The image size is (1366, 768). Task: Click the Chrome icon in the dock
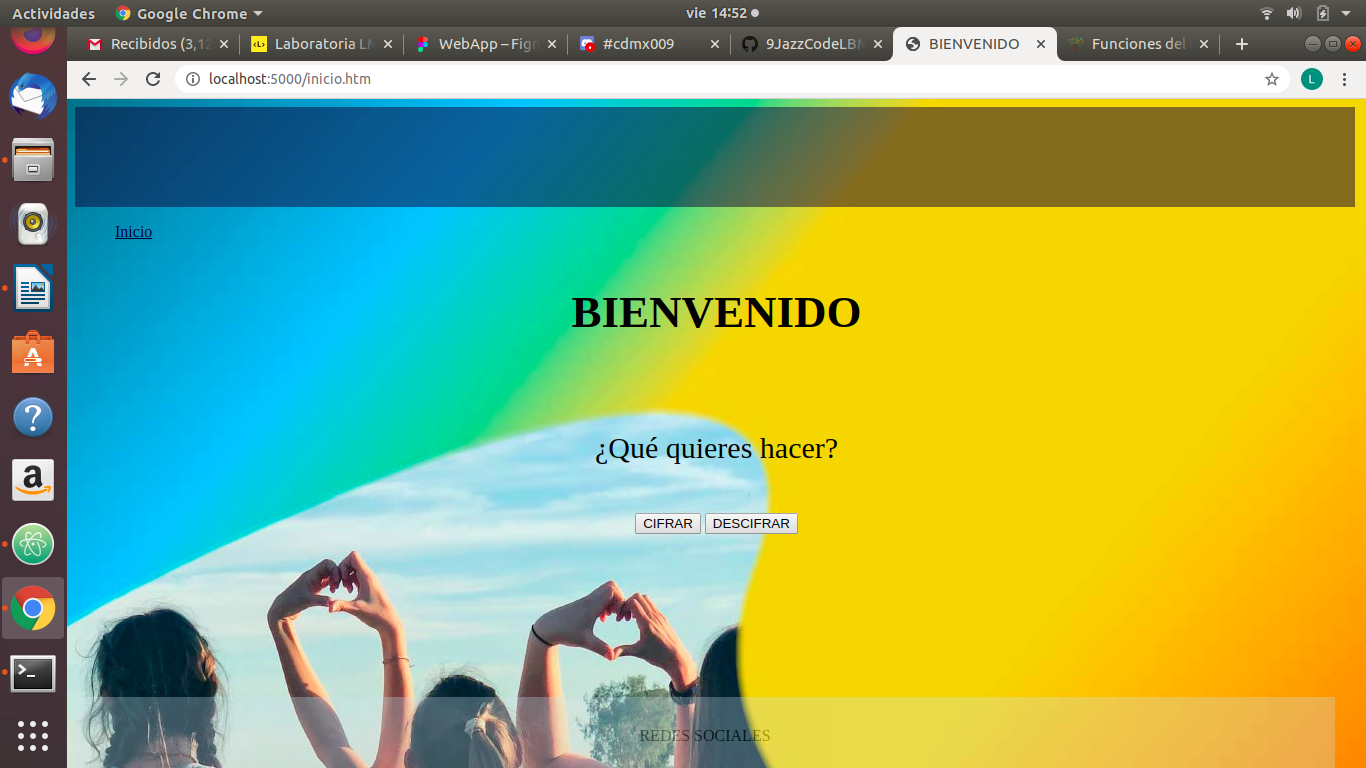click(33, 608)
